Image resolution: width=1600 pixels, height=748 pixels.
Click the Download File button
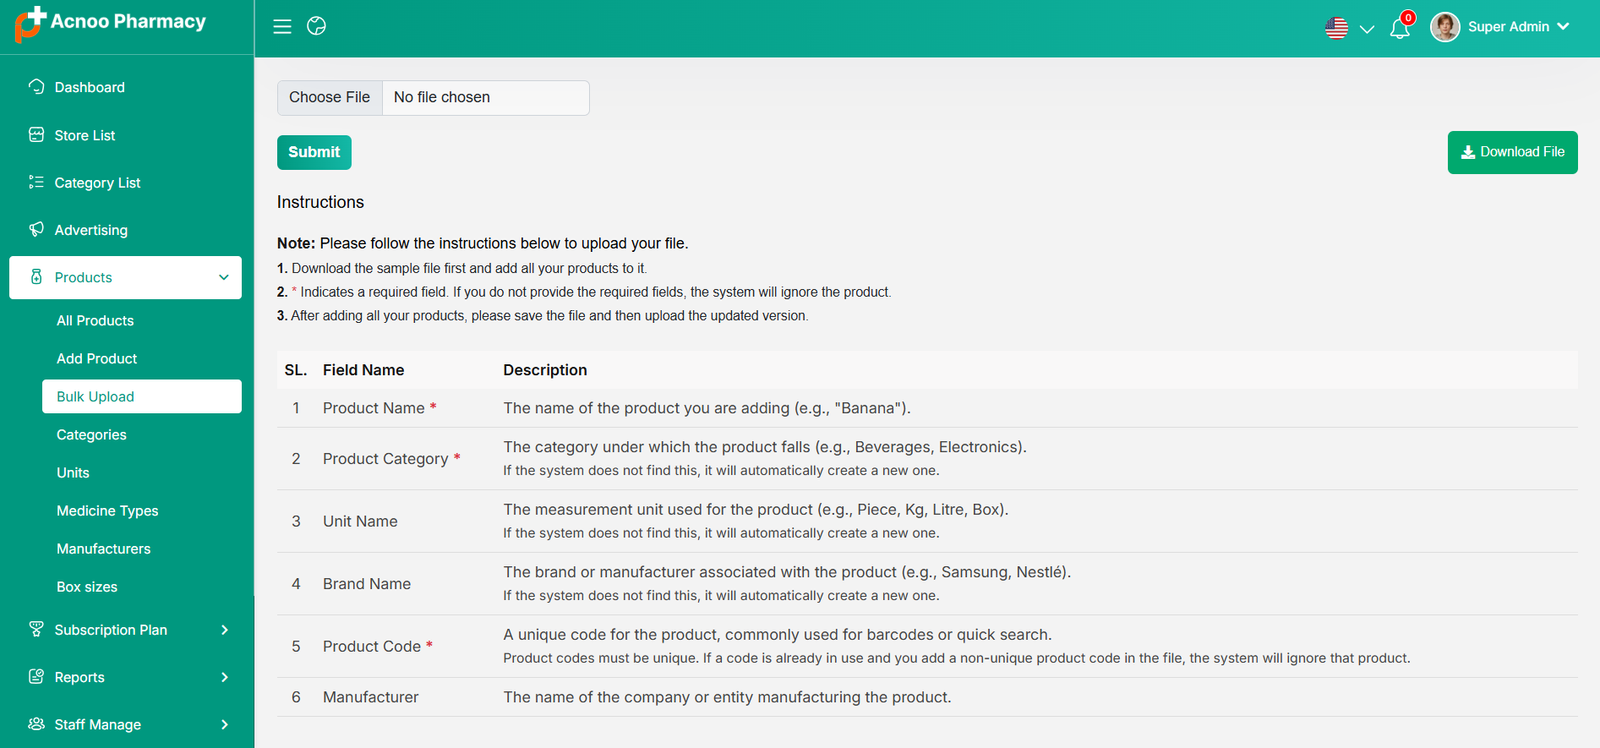(1512, 152)
